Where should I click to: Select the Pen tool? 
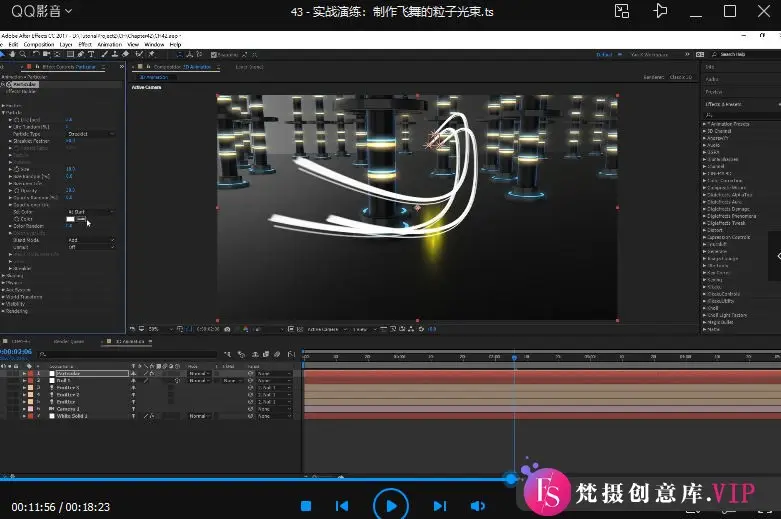click(x=81, y=54)
